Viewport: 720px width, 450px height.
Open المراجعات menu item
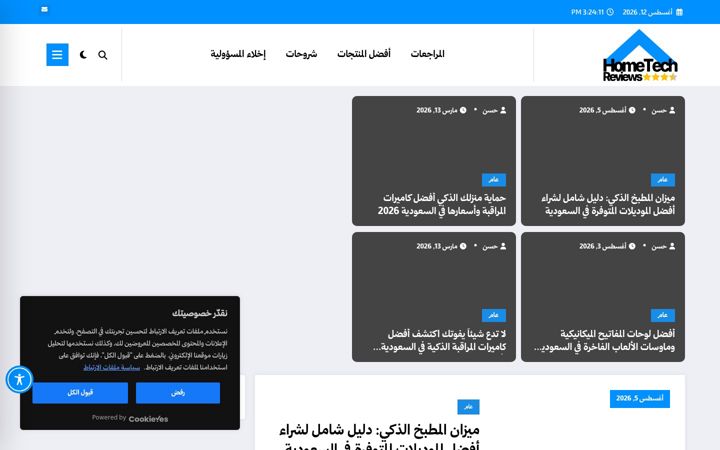[428, 54]
